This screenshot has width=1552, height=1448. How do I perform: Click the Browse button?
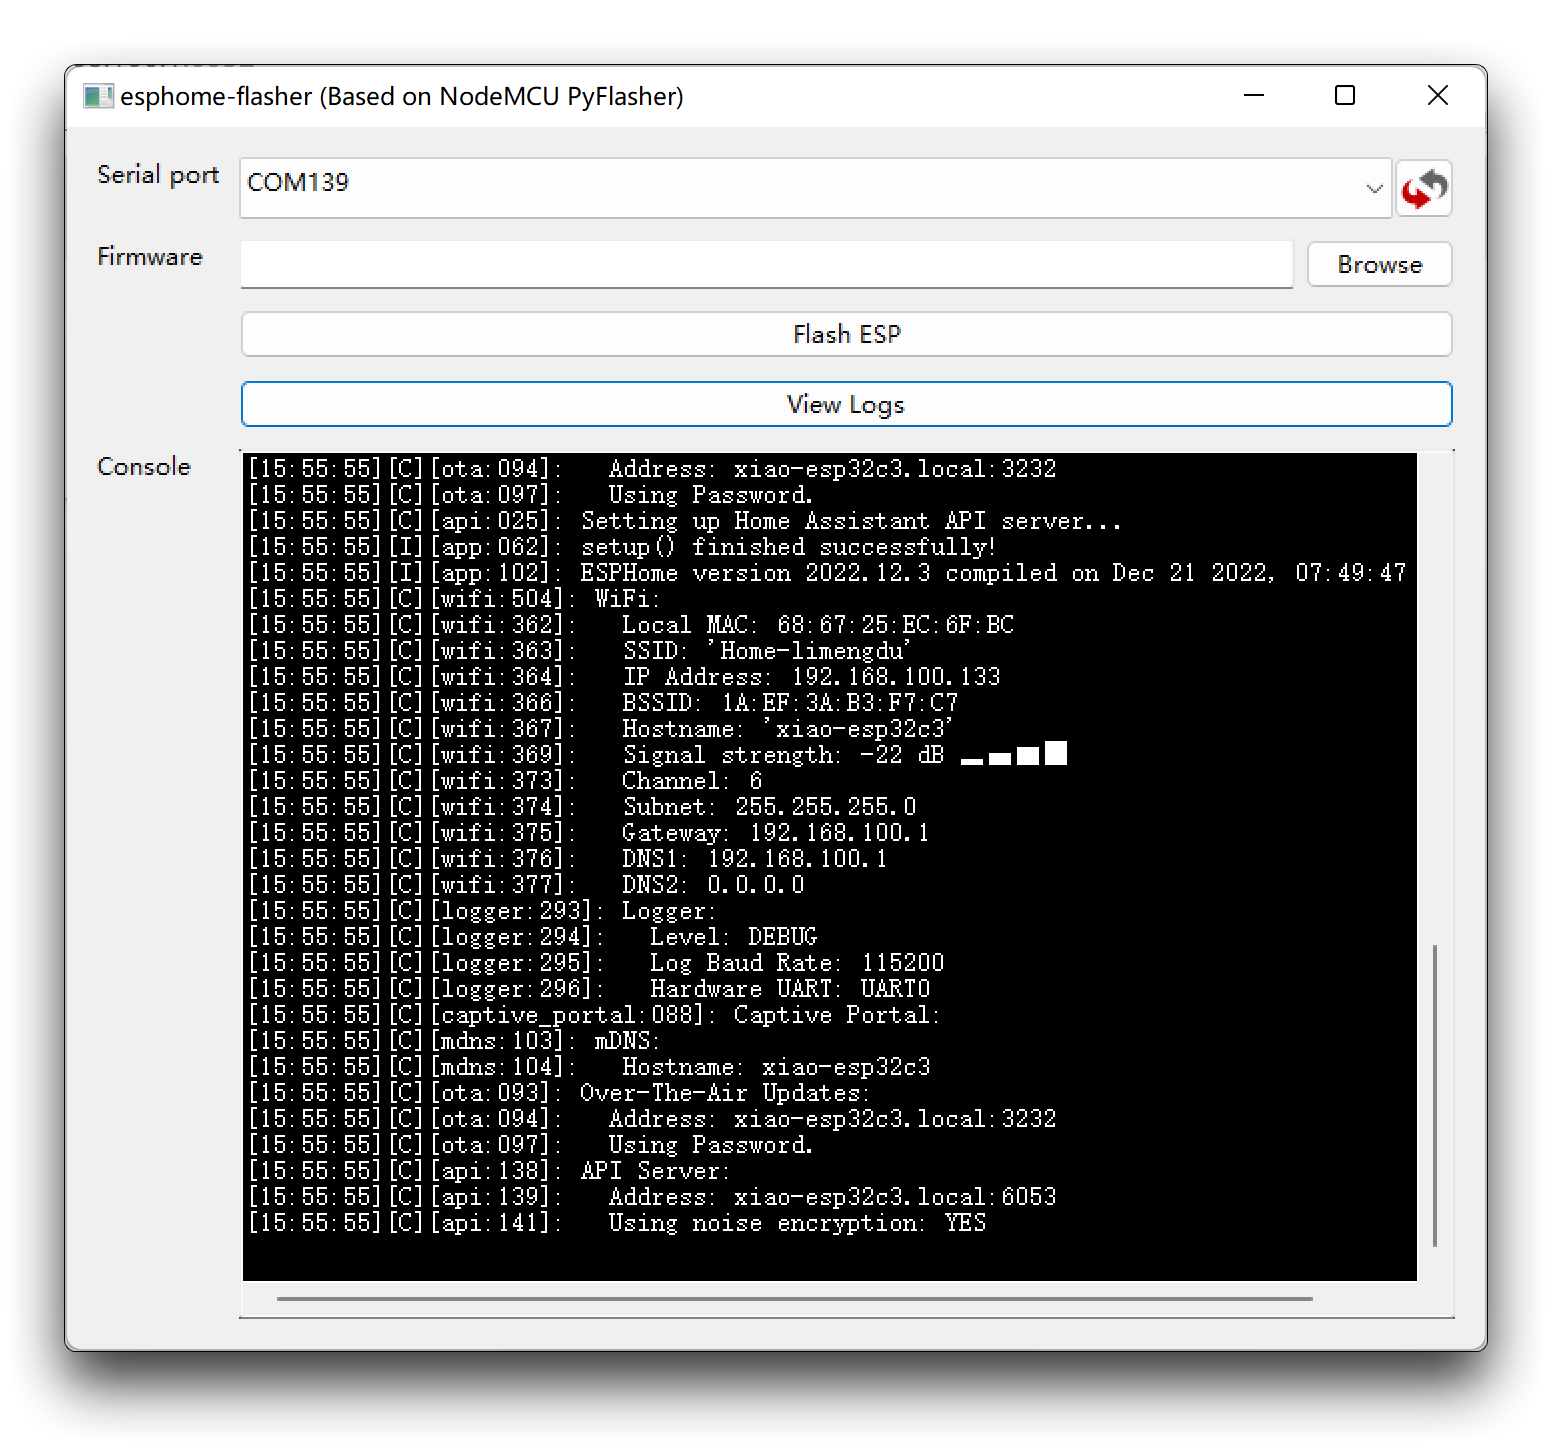[1380, 265]
